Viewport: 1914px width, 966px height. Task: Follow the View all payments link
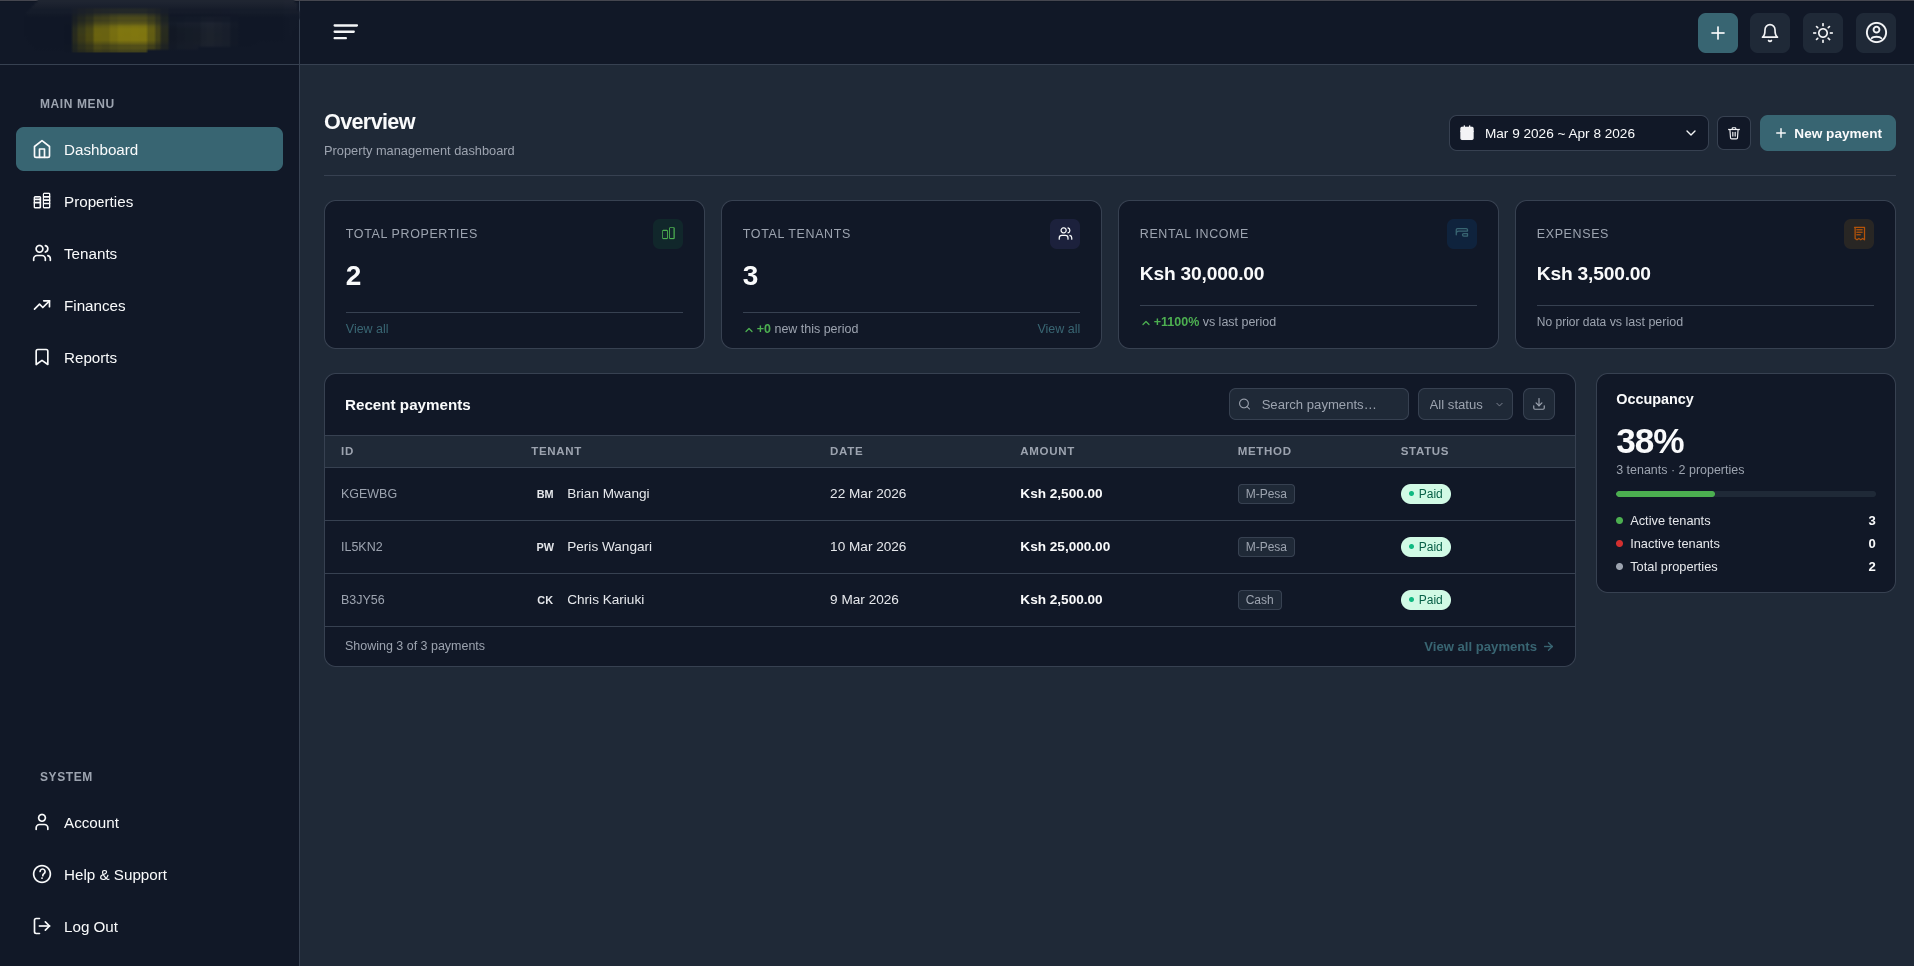(x=1488, y=647)
